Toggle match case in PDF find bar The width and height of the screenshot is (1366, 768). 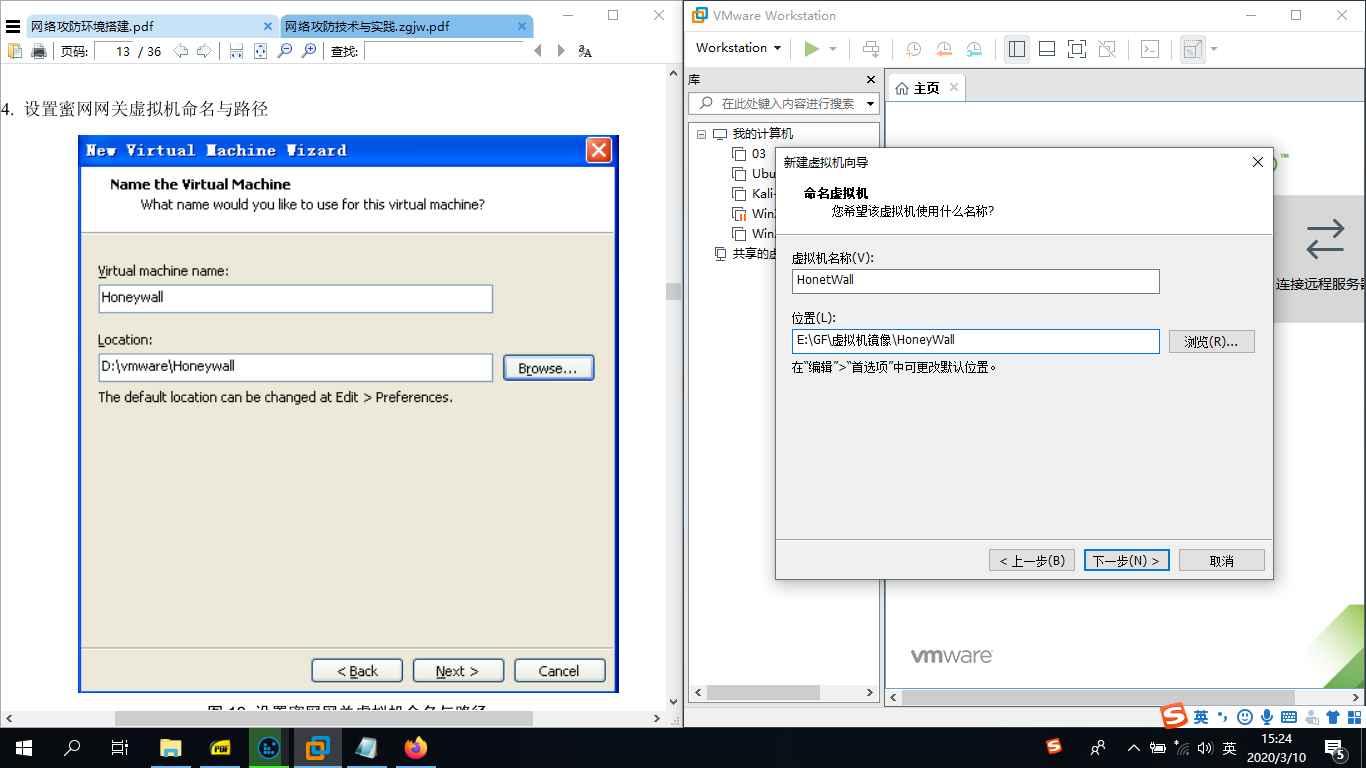coord(586,51)
